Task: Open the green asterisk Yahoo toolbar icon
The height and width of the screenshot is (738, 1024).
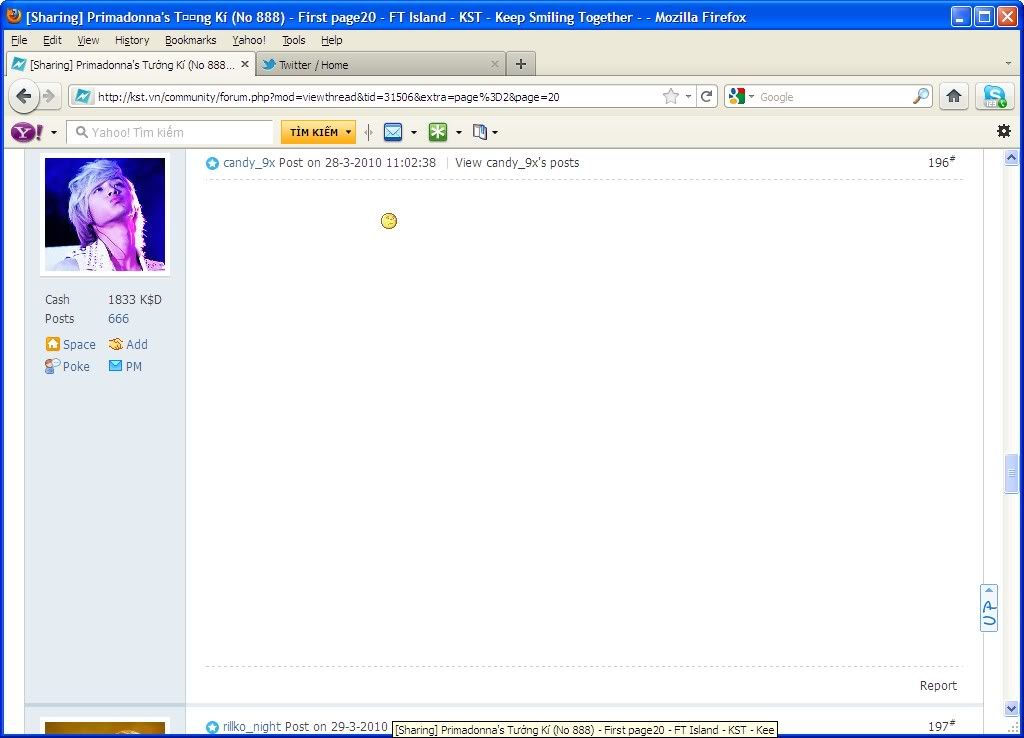Action: coord(438,132)
